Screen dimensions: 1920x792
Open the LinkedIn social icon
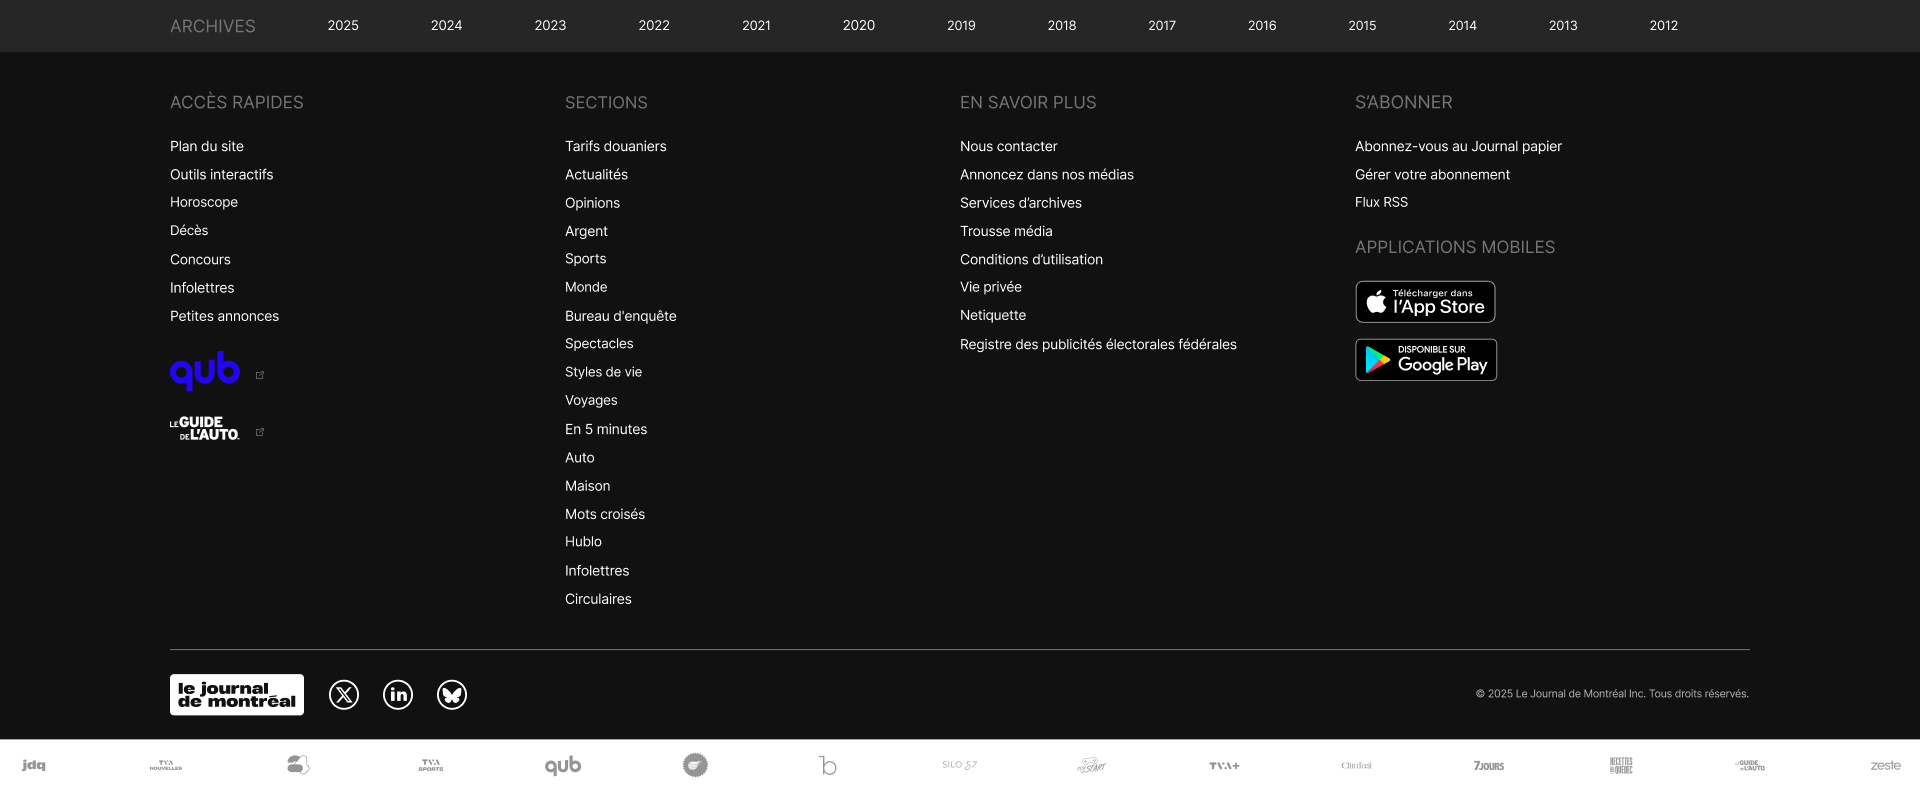coord(398,695)
